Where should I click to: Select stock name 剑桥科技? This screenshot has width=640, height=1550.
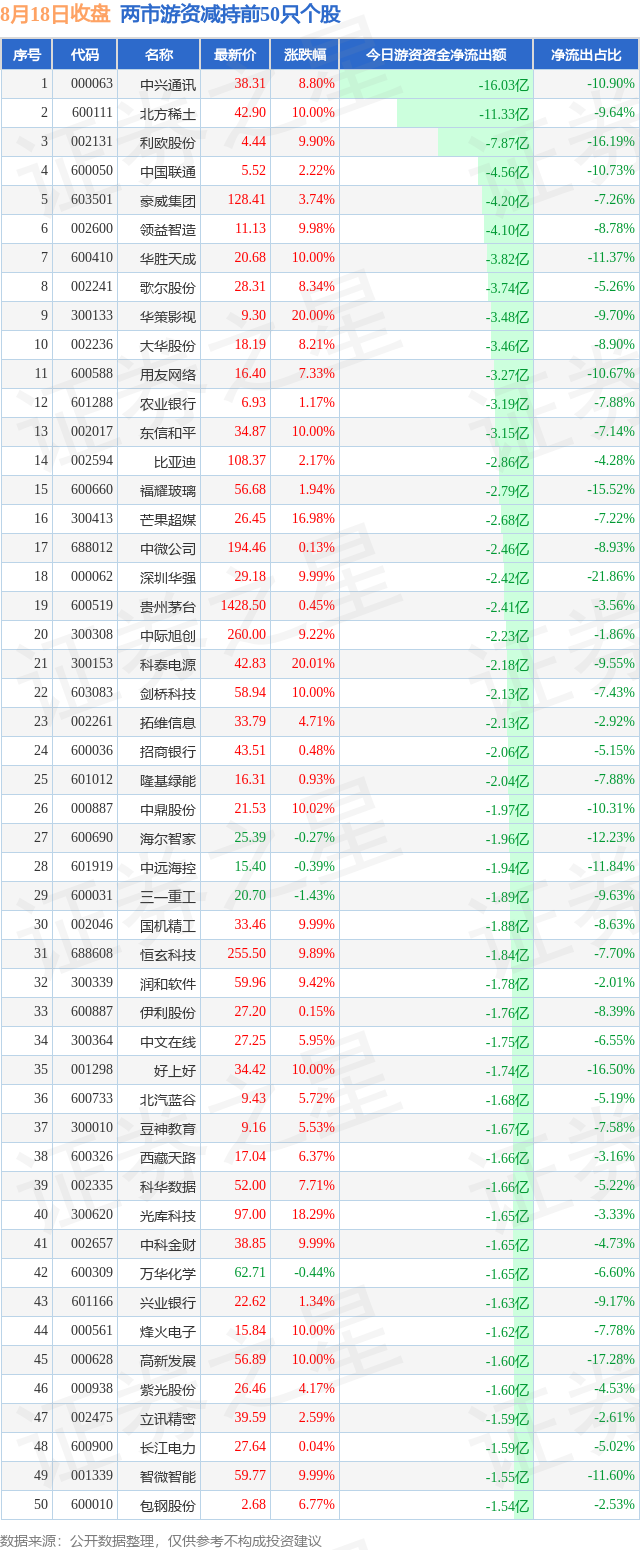(x=168, y=694)
